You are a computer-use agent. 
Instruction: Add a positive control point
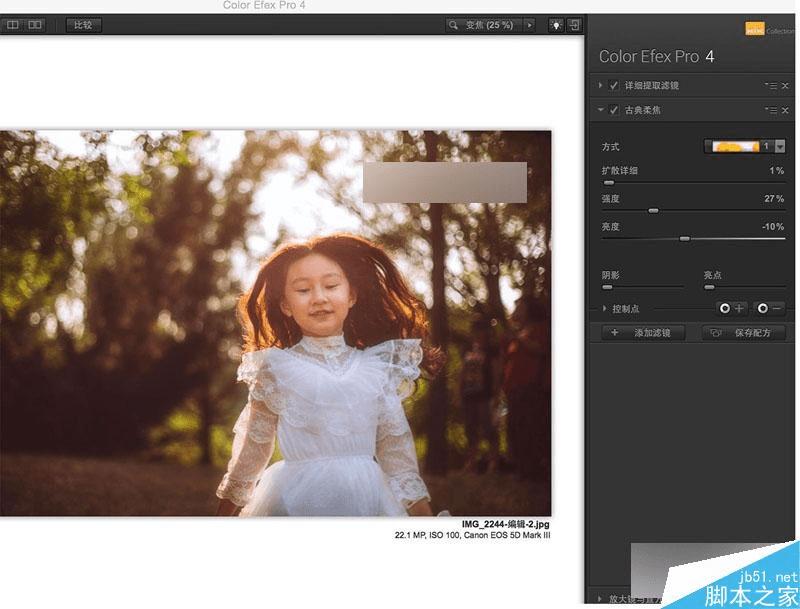click(732, 309)
